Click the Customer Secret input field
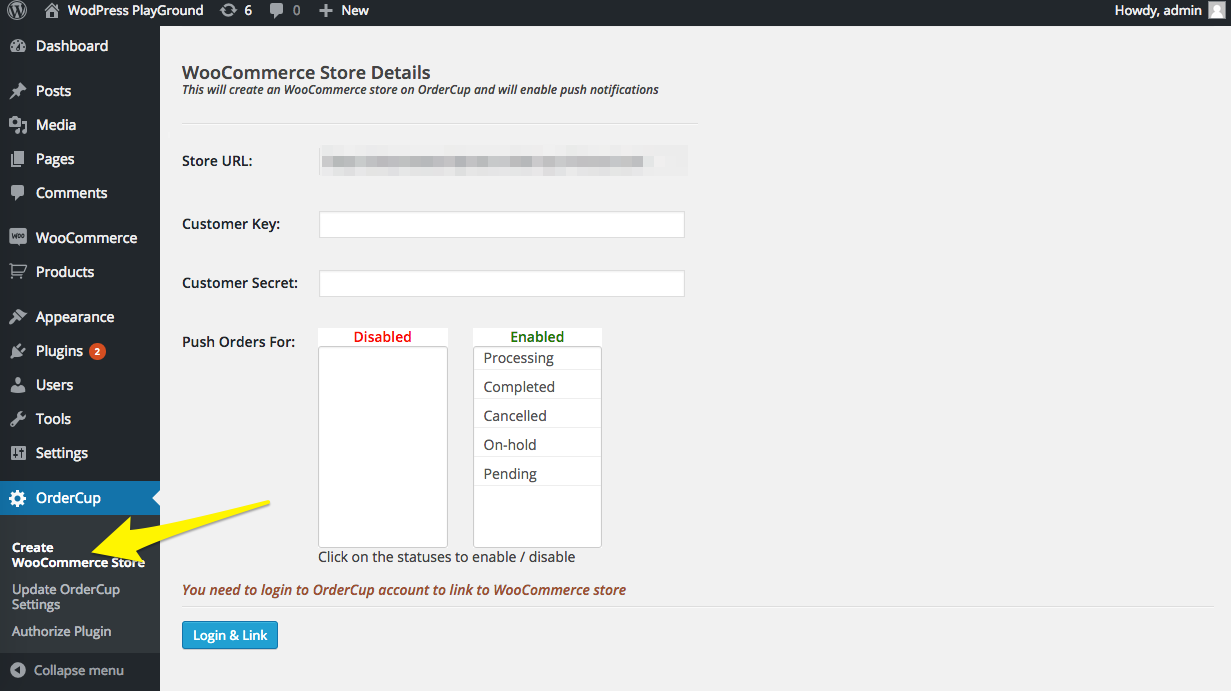1231x691 pixels. point(502,283)
